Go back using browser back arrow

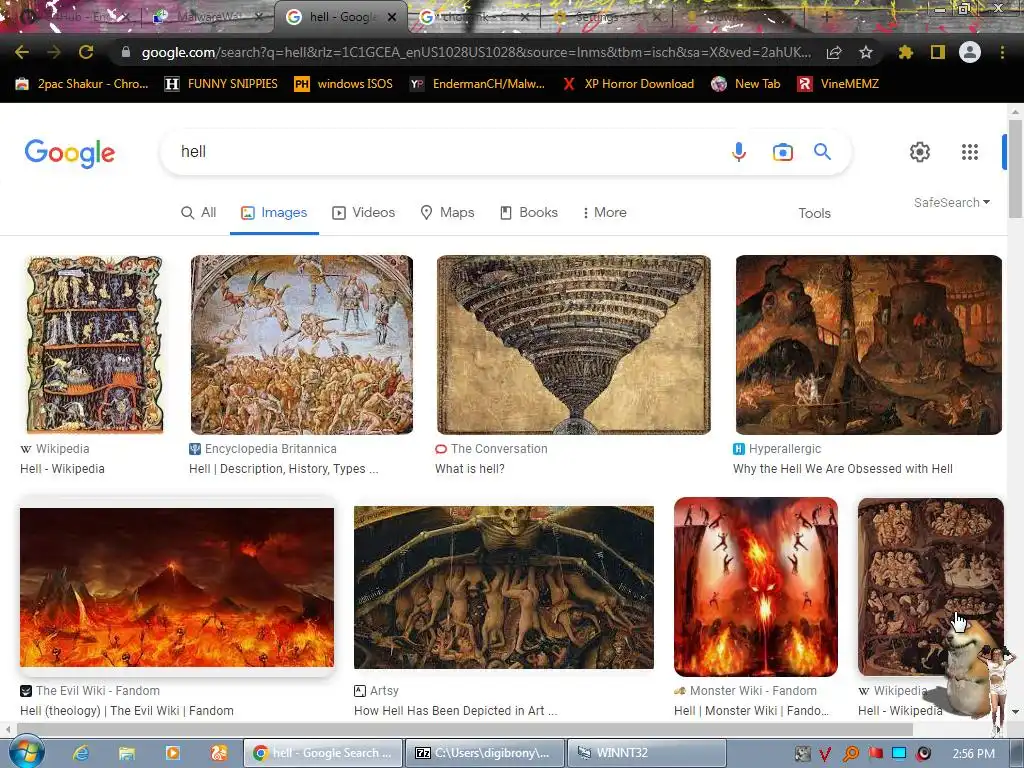pyautogui.click(x=22, y=52)
